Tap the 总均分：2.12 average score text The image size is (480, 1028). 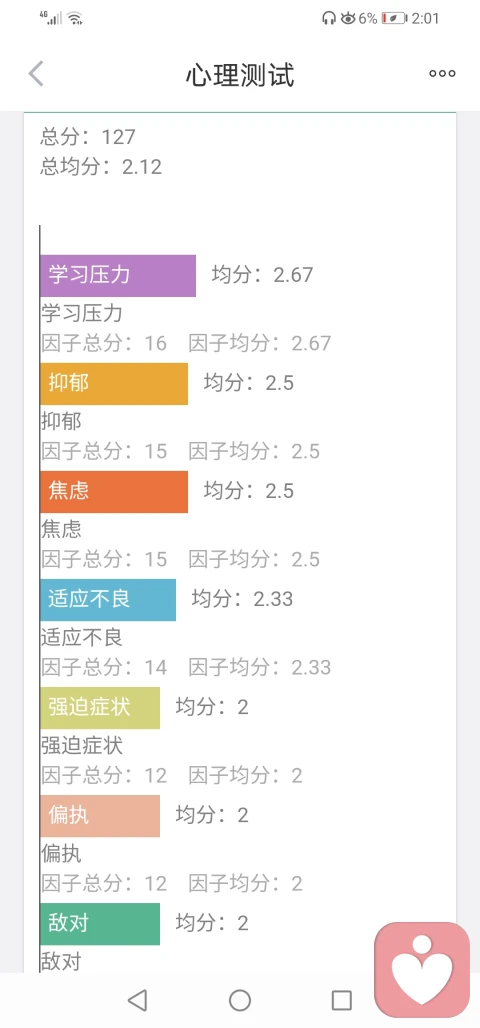tap(101, 167)
